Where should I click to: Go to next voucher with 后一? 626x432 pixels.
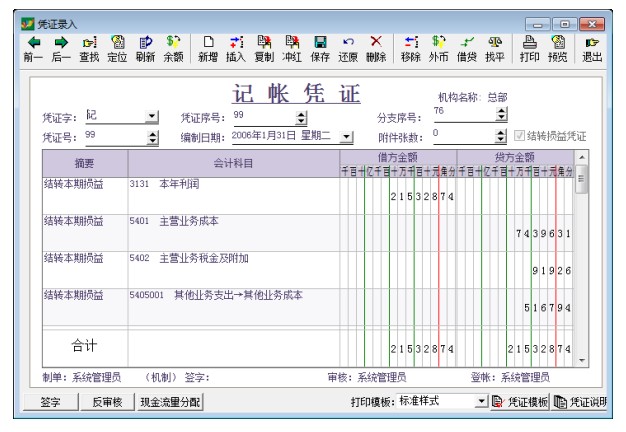(x=61, y=50)
